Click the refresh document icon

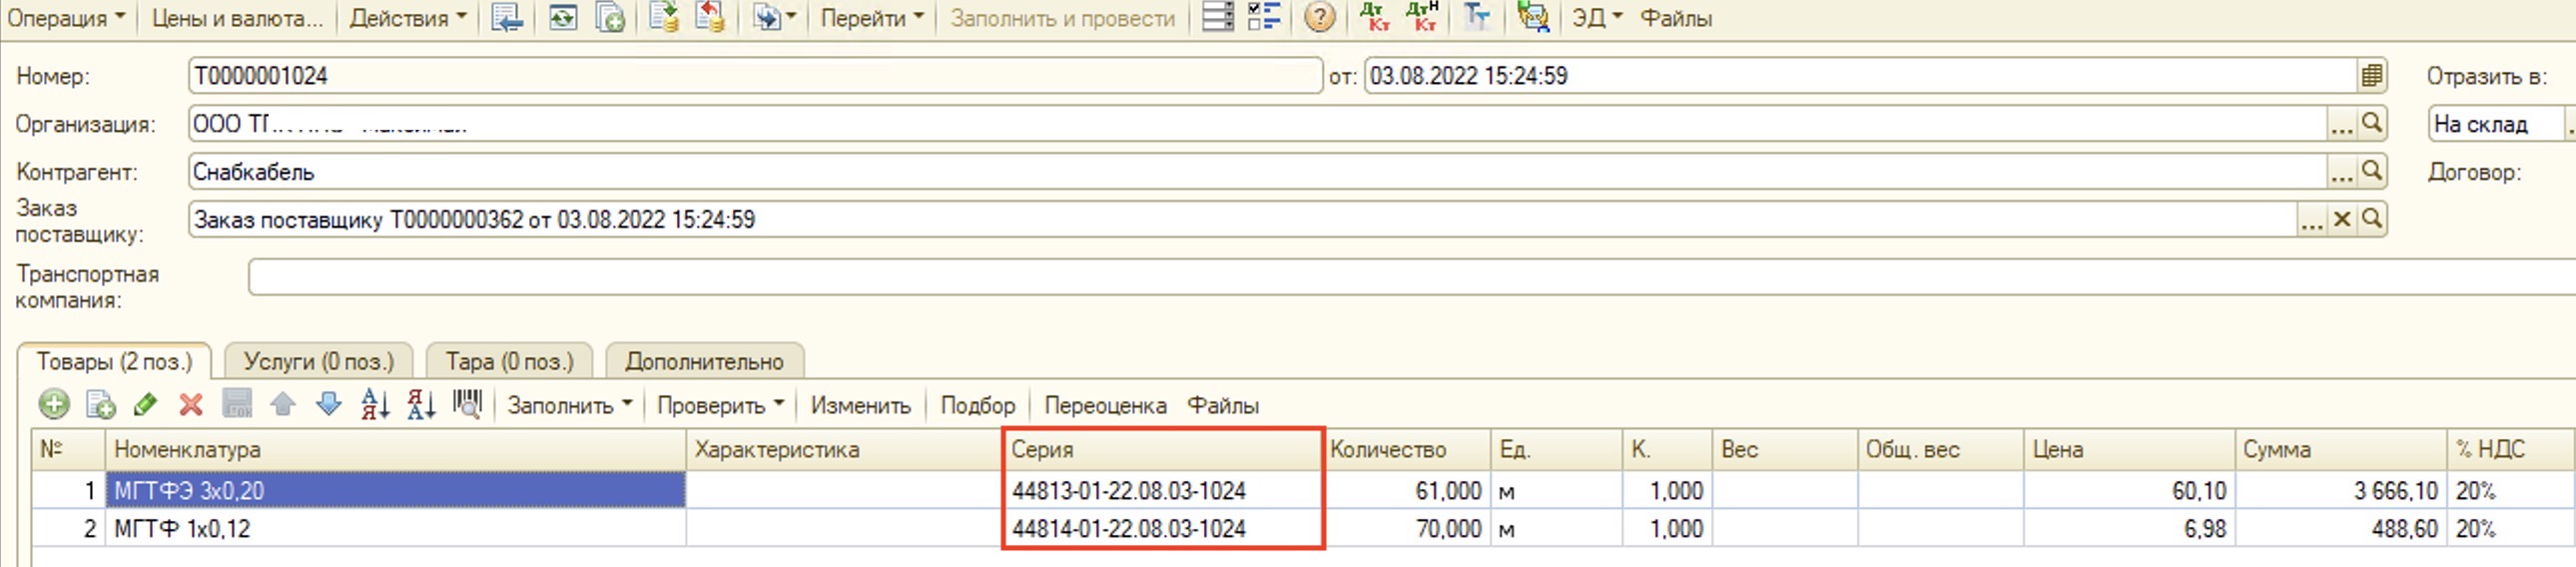tap(563, 18)
